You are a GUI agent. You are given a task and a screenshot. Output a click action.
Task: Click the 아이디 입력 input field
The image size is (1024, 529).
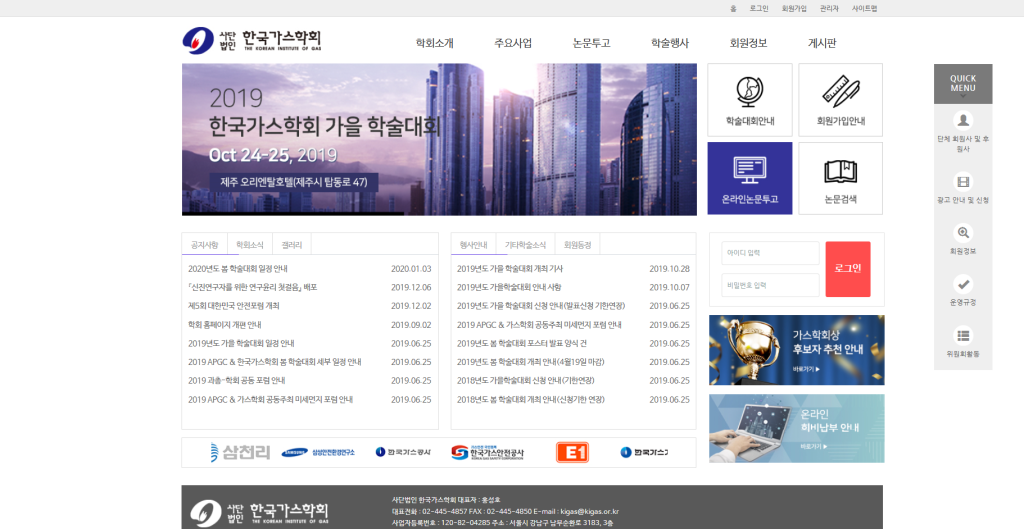pyautogui.click(x=770, y=253)
